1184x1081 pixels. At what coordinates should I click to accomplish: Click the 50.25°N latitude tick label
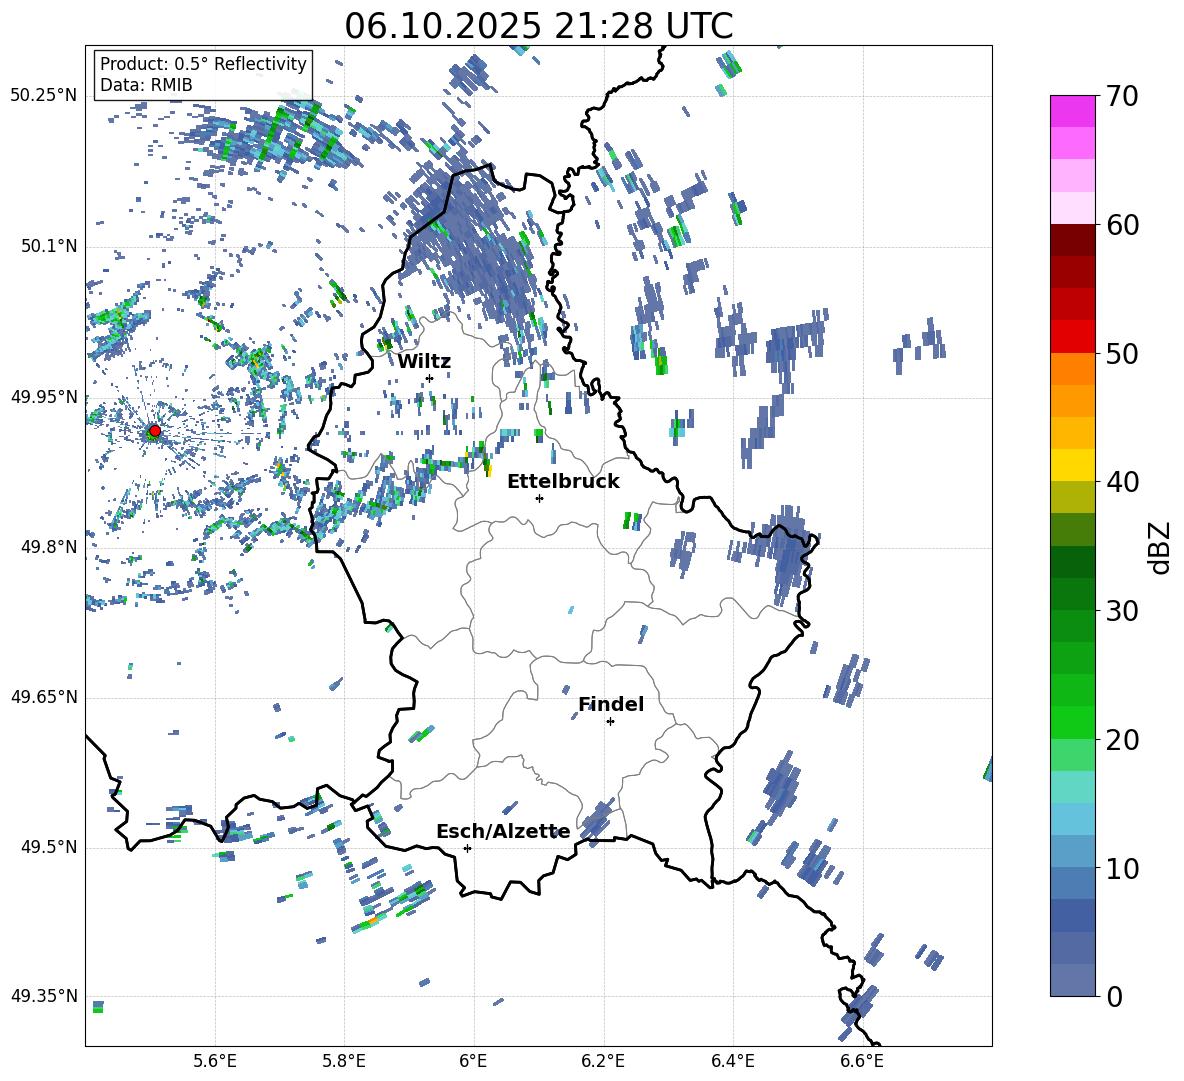pos(43,96)
